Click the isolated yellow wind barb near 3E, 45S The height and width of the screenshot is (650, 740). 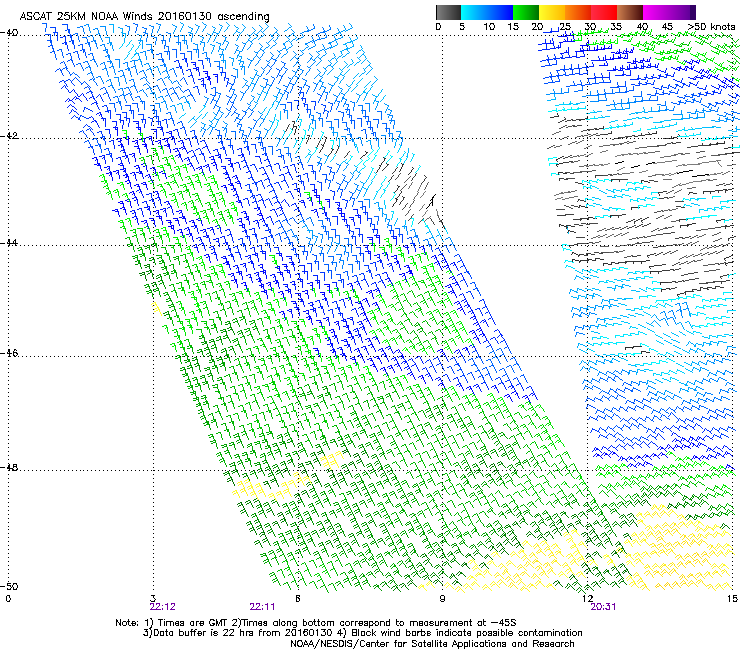point(157,309)
